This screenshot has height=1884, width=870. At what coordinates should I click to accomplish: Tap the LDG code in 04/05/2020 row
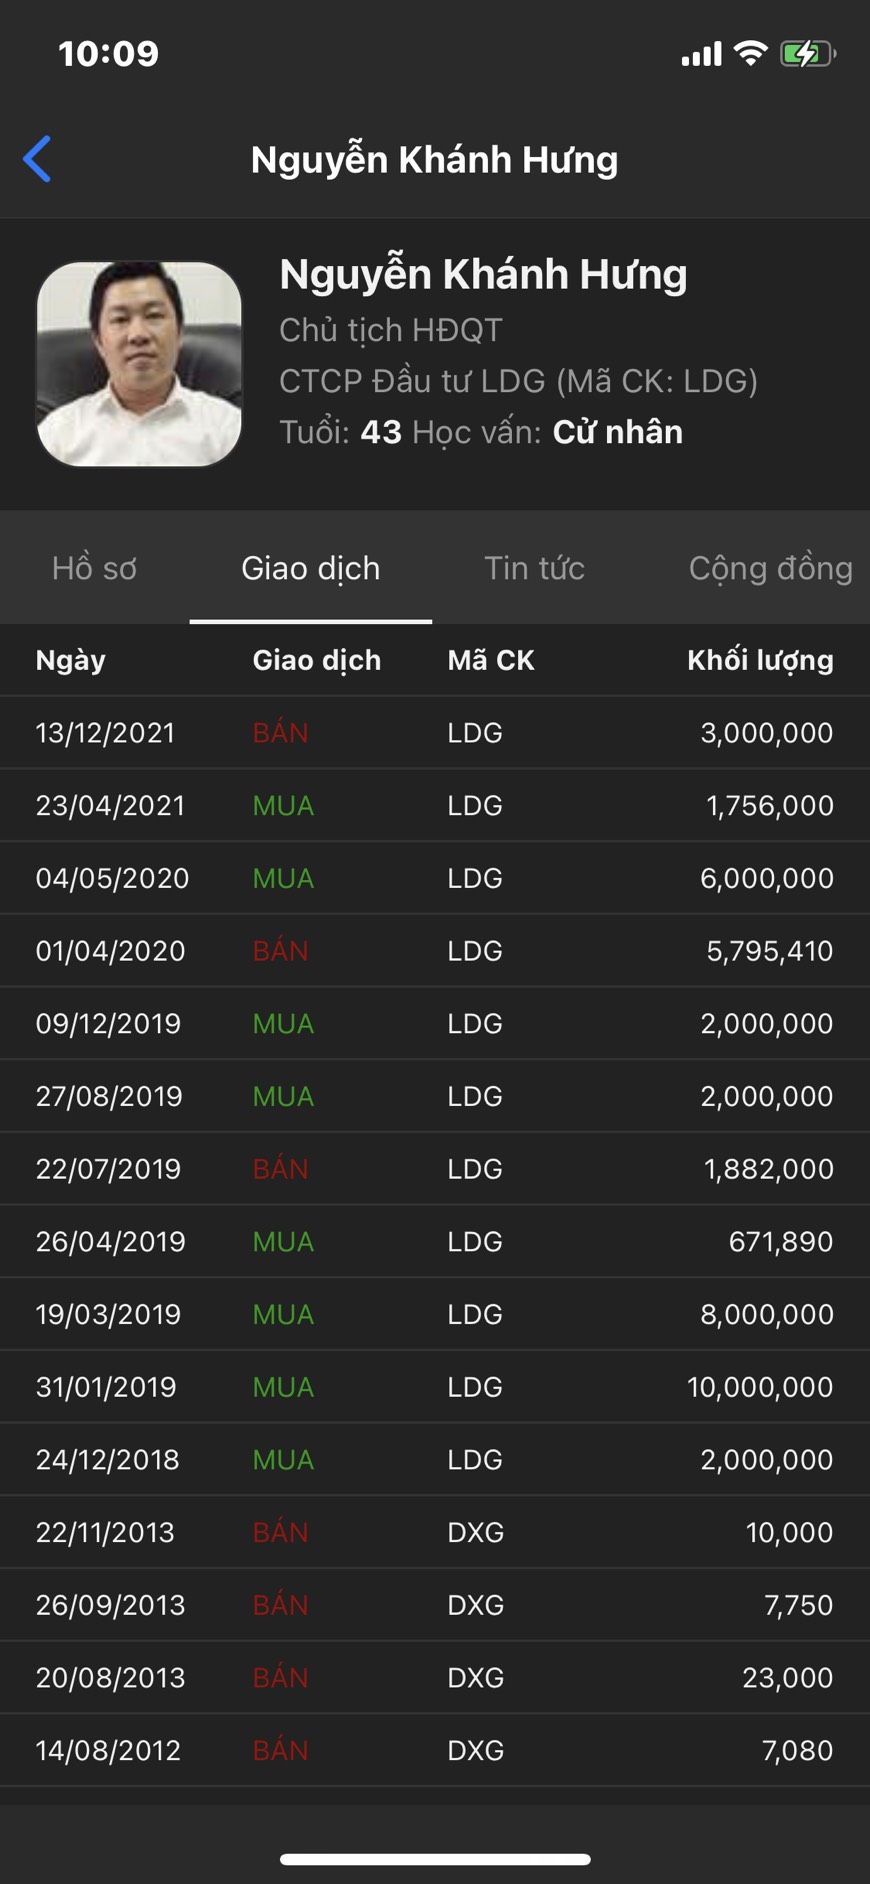pyautogui.click(x=475, y=878)
